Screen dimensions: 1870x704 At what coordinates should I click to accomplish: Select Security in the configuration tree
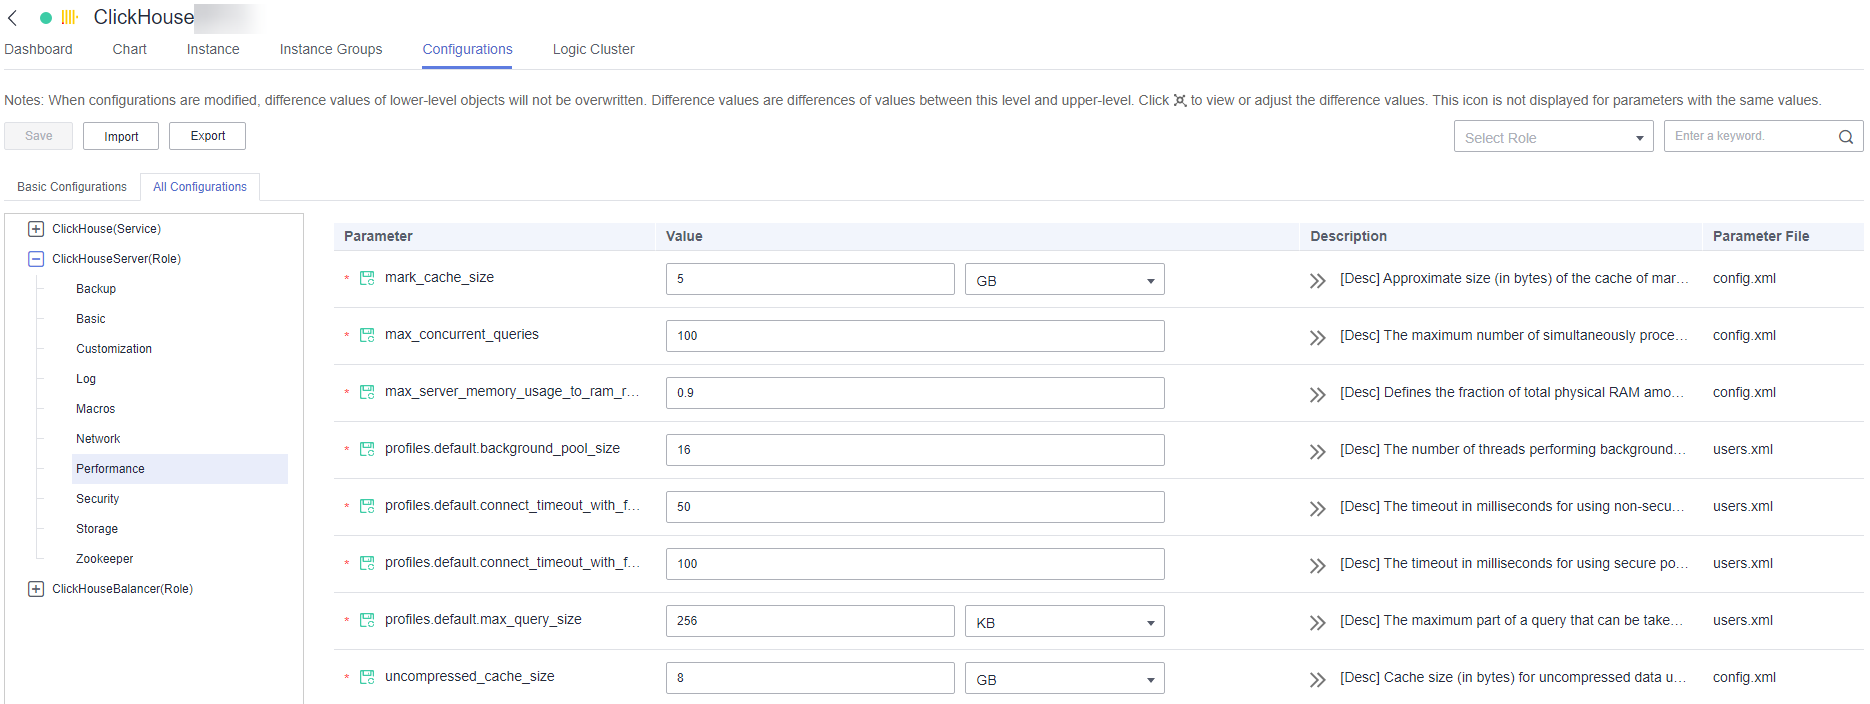click(98, 499)
